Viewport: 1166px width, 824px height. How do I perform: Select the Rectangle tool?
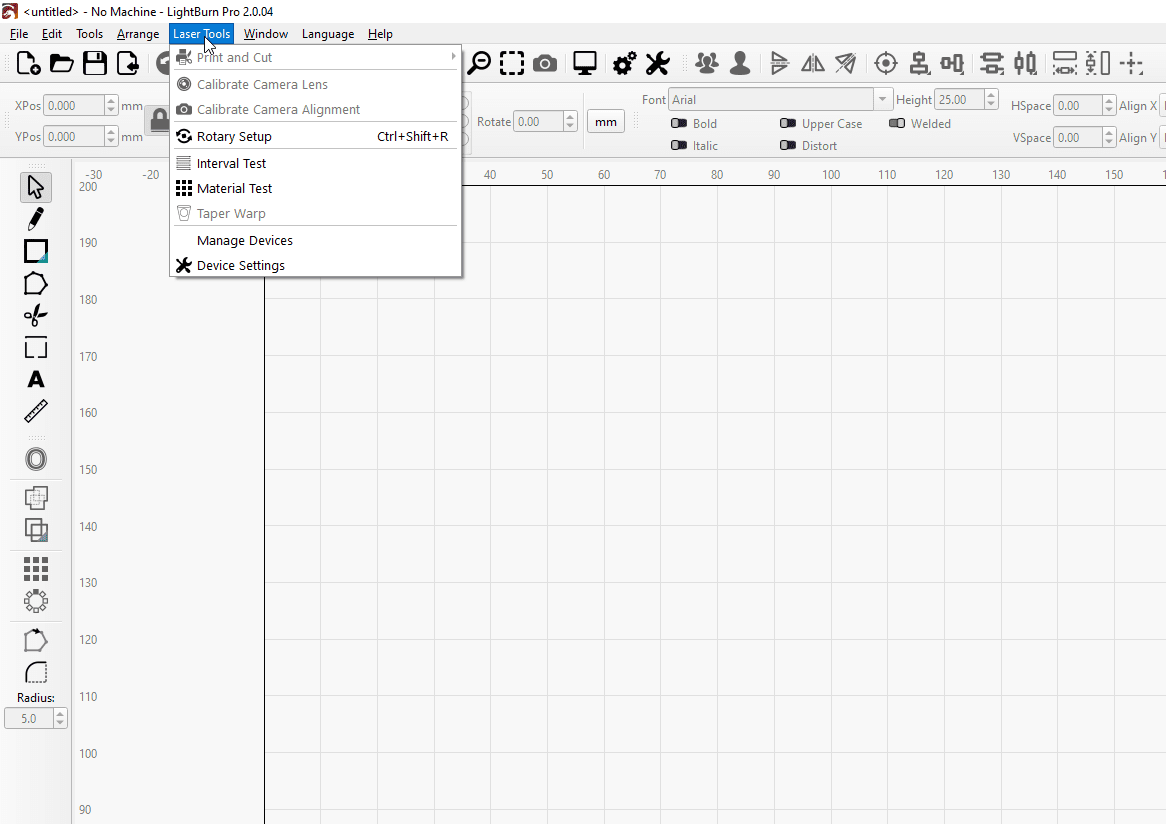coord(36,251)
